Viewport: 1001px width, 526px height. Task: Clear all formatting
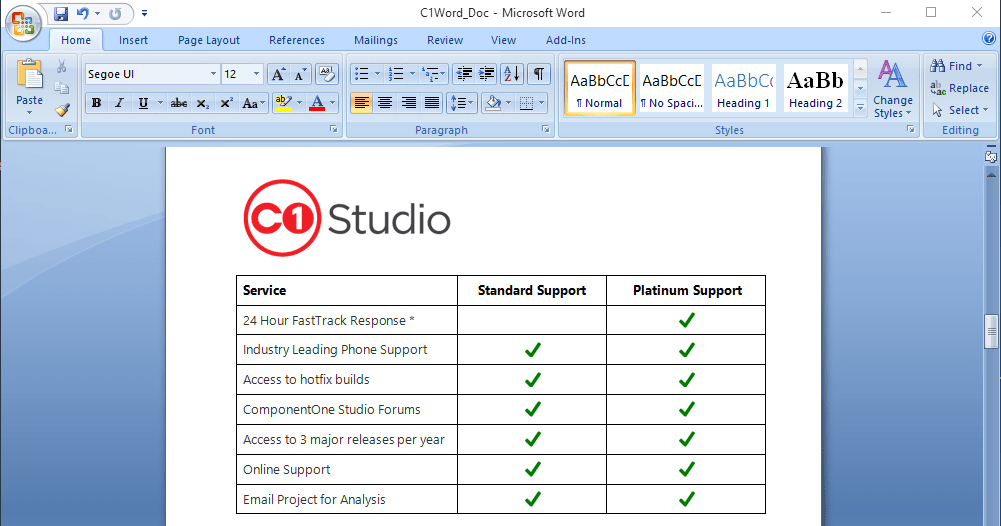[327, 75]
